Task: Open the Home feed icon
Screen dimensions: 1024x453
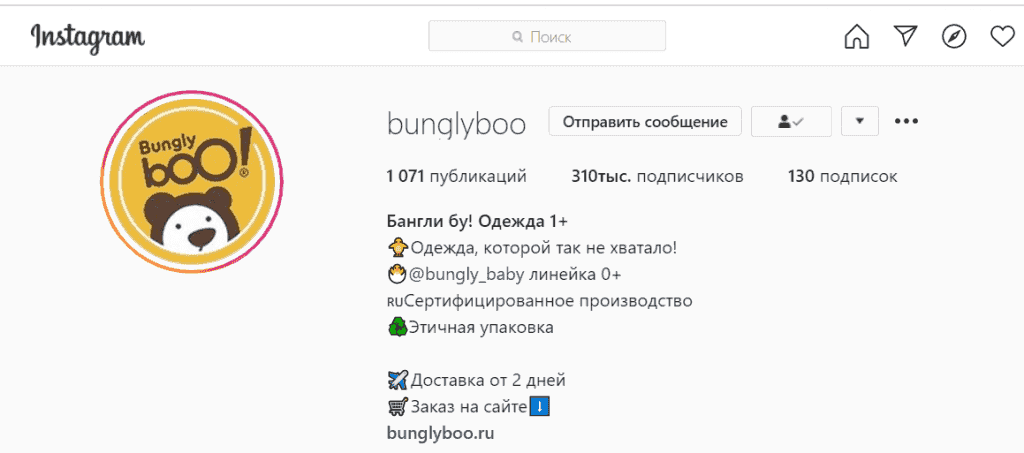Action: pos(857,36)
